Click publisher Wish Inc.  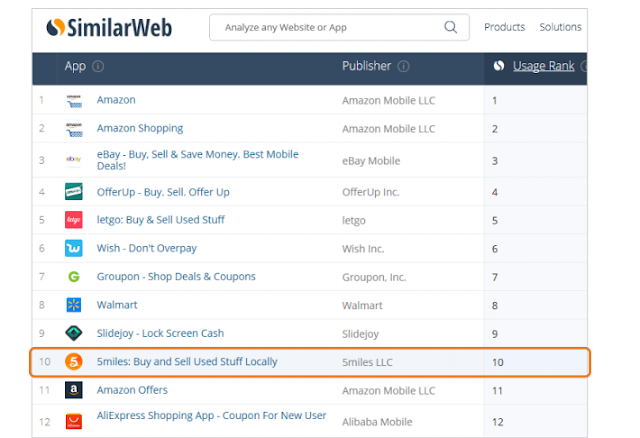(363, 249)
